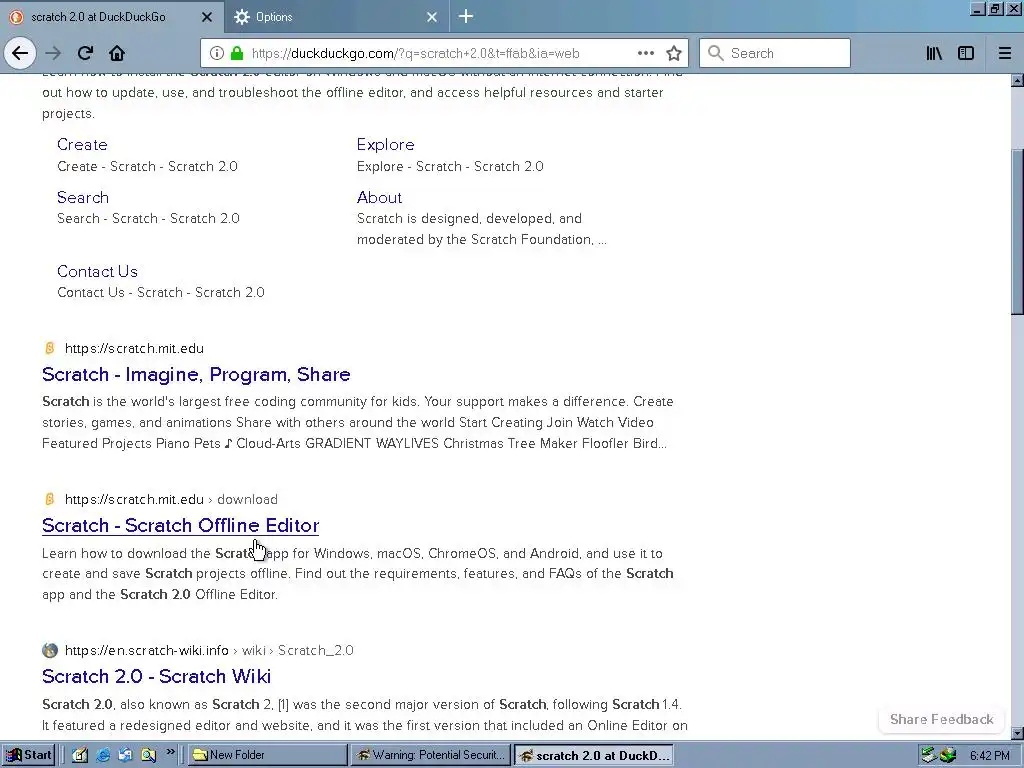
Task: Open the Search sitelink result
Action: [83, 197]
